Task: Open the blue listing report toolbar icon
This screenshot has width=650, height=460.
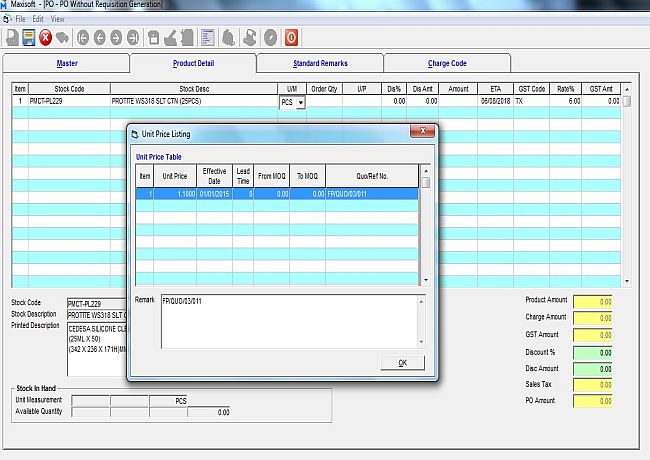Action: 208,38
